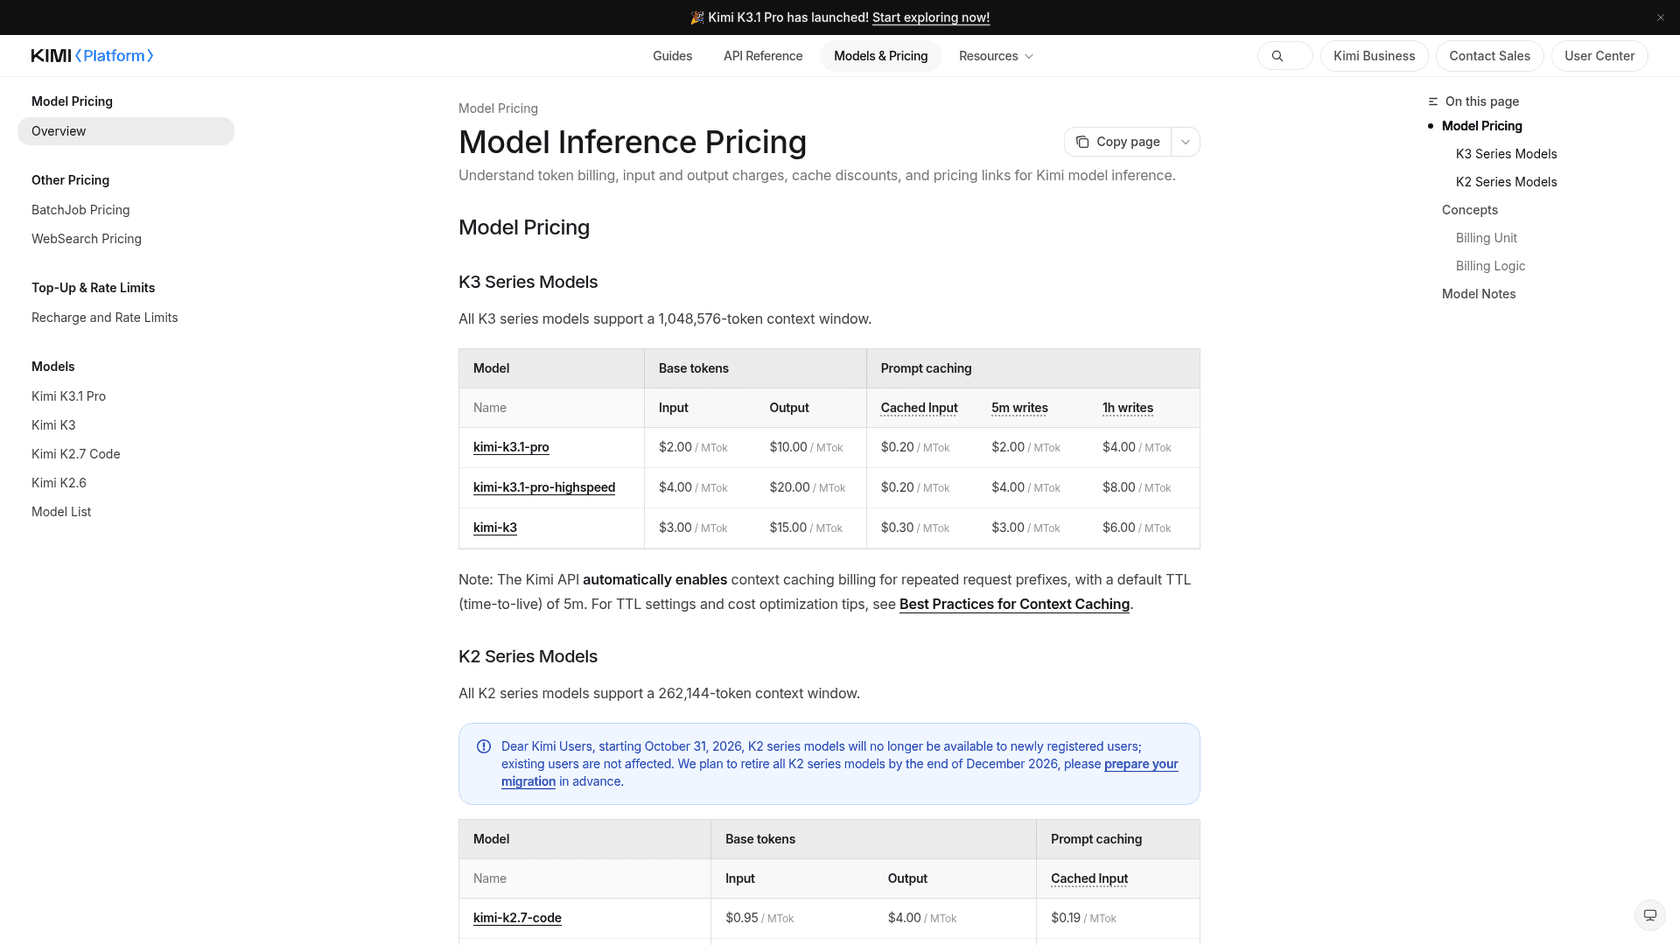Image resolution: width=1680 pixels, height=945 pixels.
Task: Click the Kimi Business button
Action: coord(1374,56)
